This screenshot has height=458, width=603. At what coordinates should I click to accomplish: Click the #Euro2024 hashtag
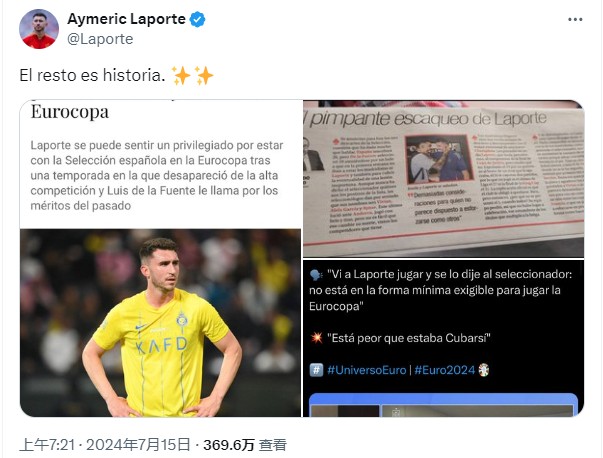[445, 370]
